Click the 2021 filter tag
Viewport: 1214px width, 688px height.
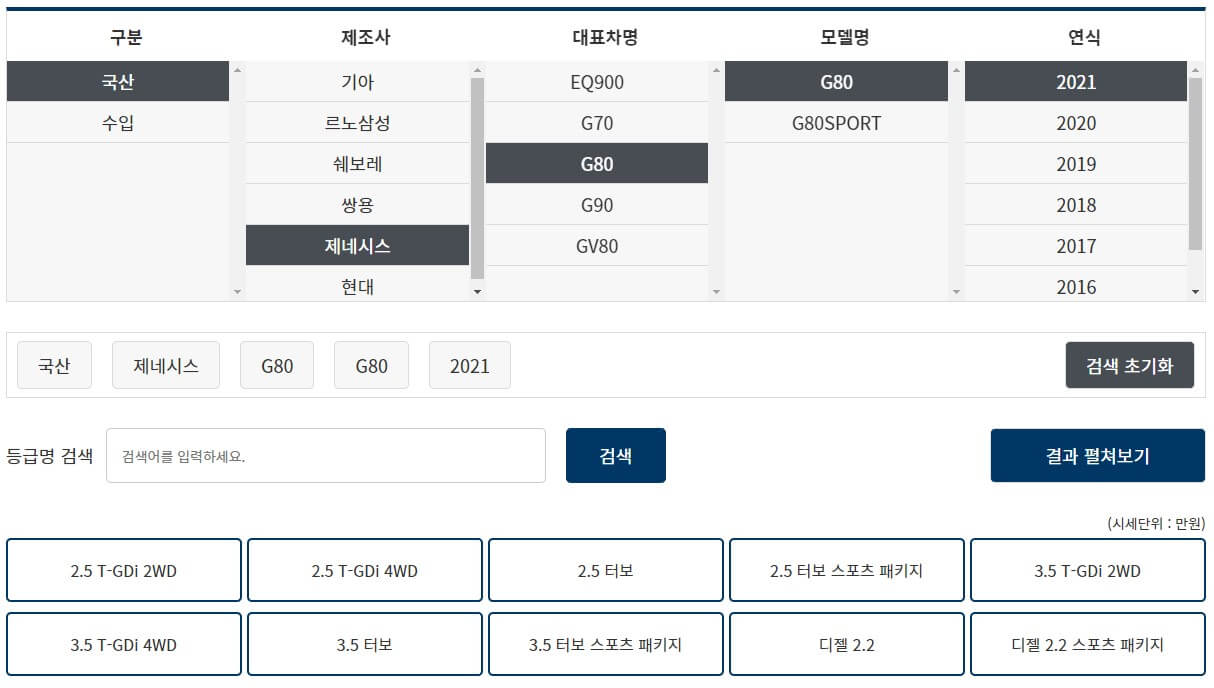[470, 365]
